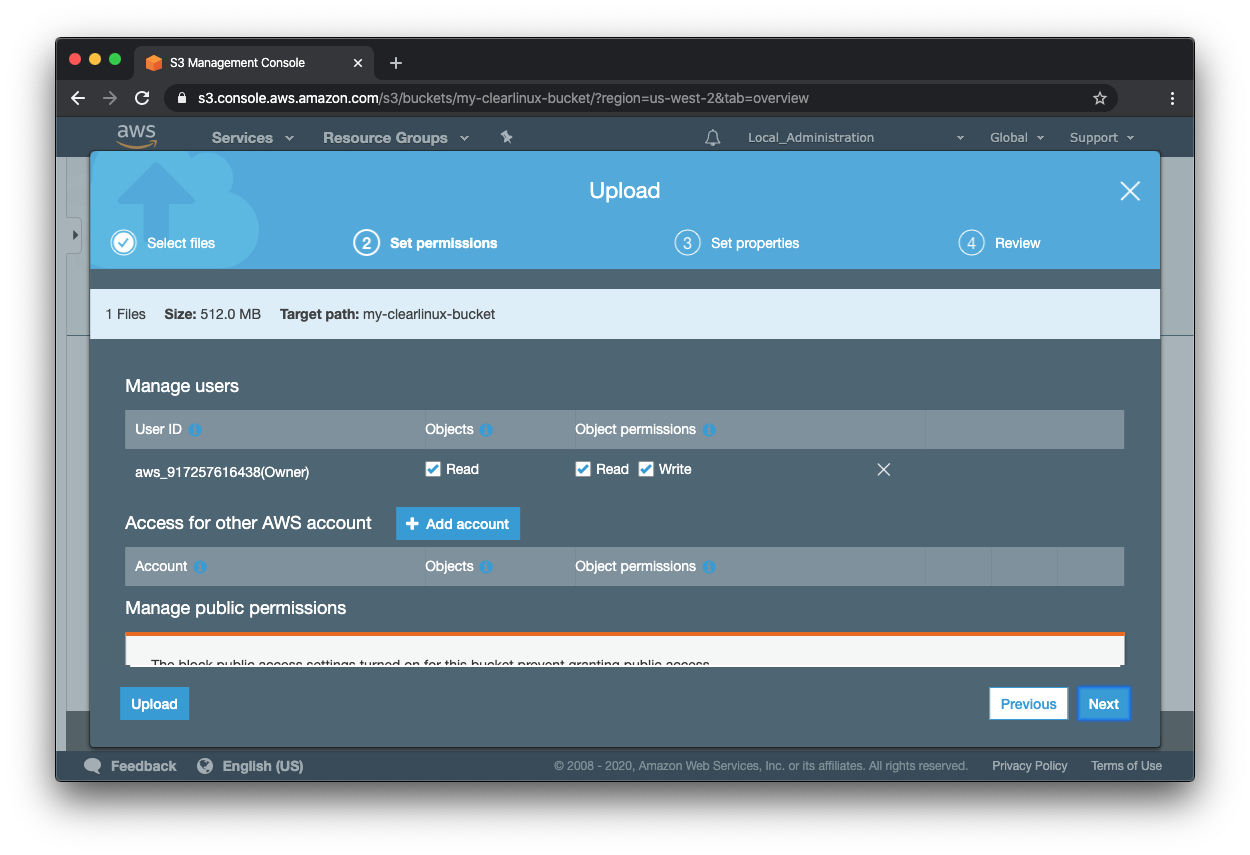Disable the Object permissions Write checkbox
The height and width of the screenshot is (855, 1250).
click(646, 469)
